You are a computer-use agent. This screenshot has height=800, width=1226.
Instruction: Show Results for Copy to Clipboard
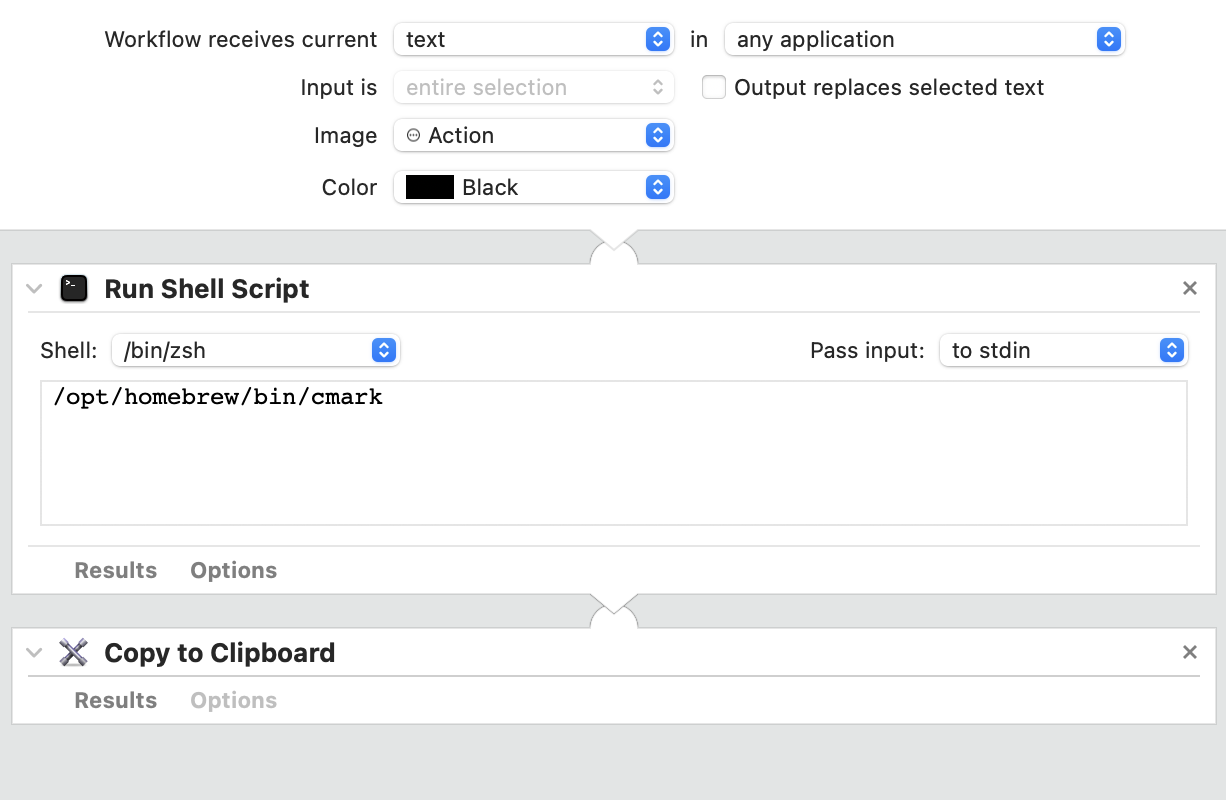pos(115,700)
